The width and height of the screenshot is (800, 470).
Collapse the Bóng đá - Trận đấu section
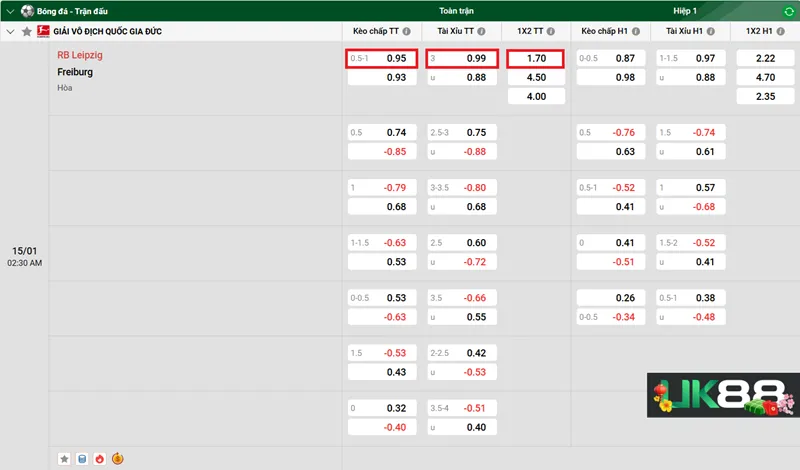[x=9, y=11]
